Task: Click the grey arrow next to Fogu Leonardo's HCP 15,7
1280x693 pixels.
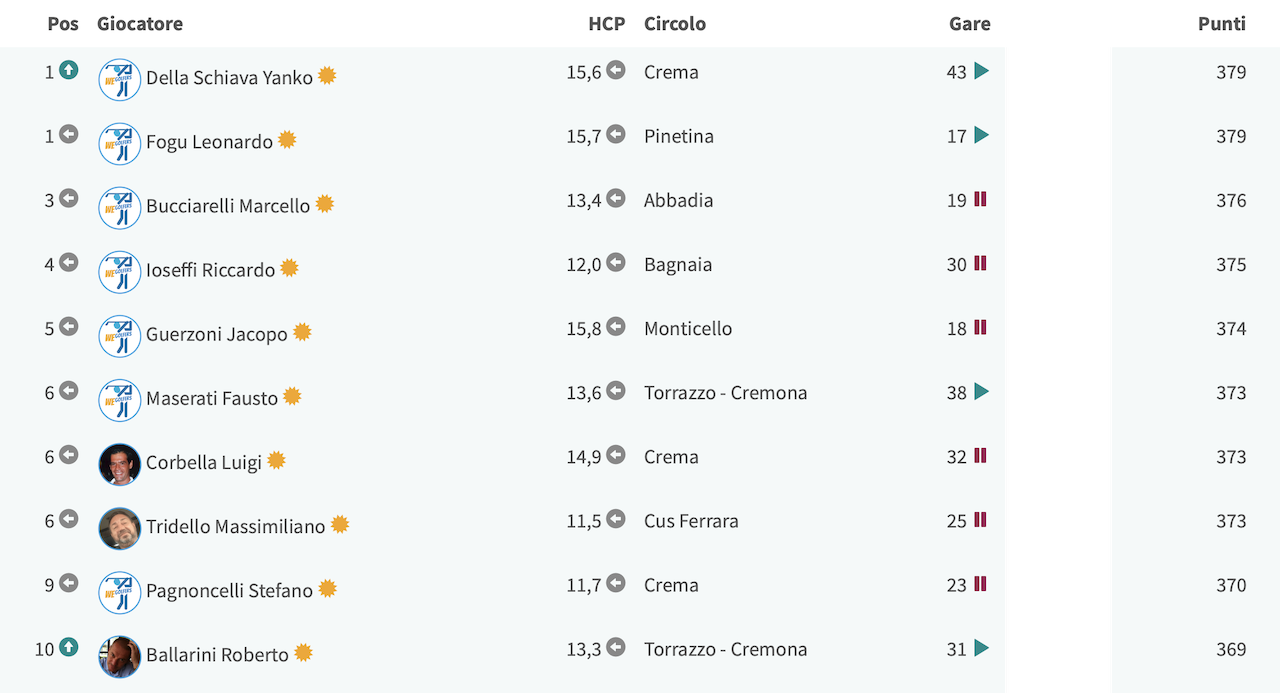Action: [616, 134]
